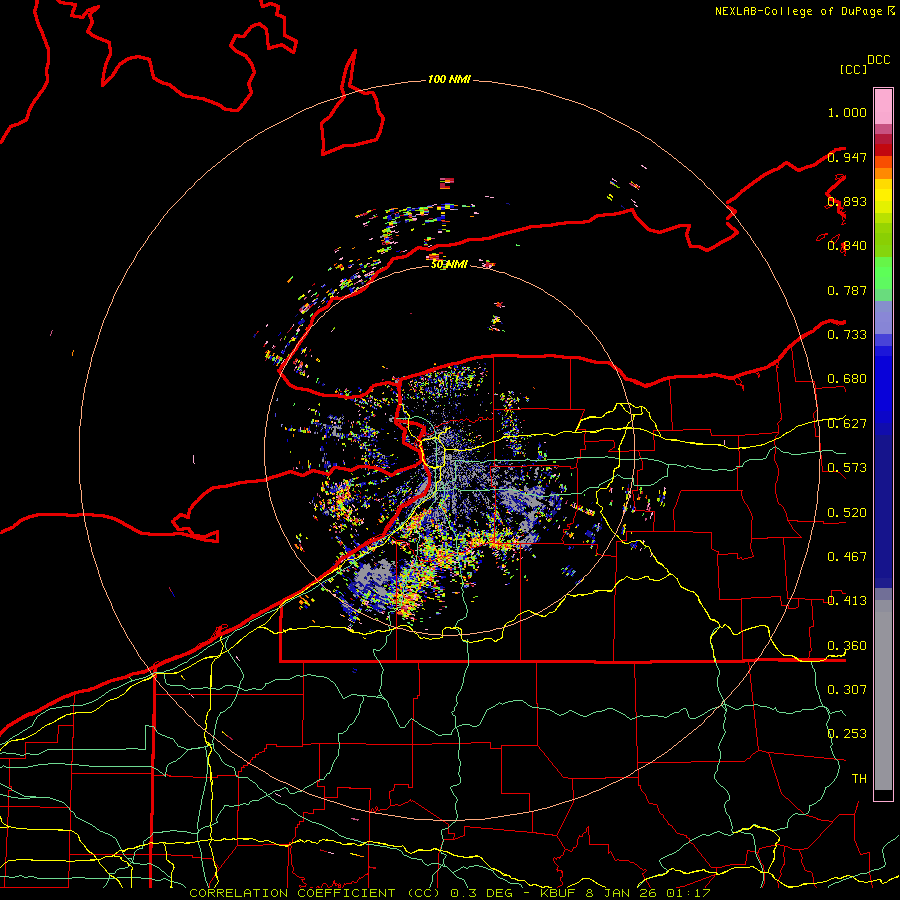Select the 0.947 scale value
The image size is (900, 900).
click(x=847, y=157)
